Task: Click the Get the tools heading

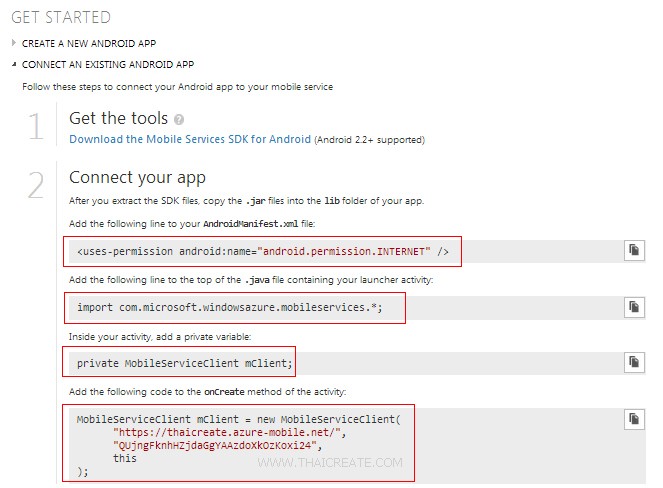Action: click(118, 119)
